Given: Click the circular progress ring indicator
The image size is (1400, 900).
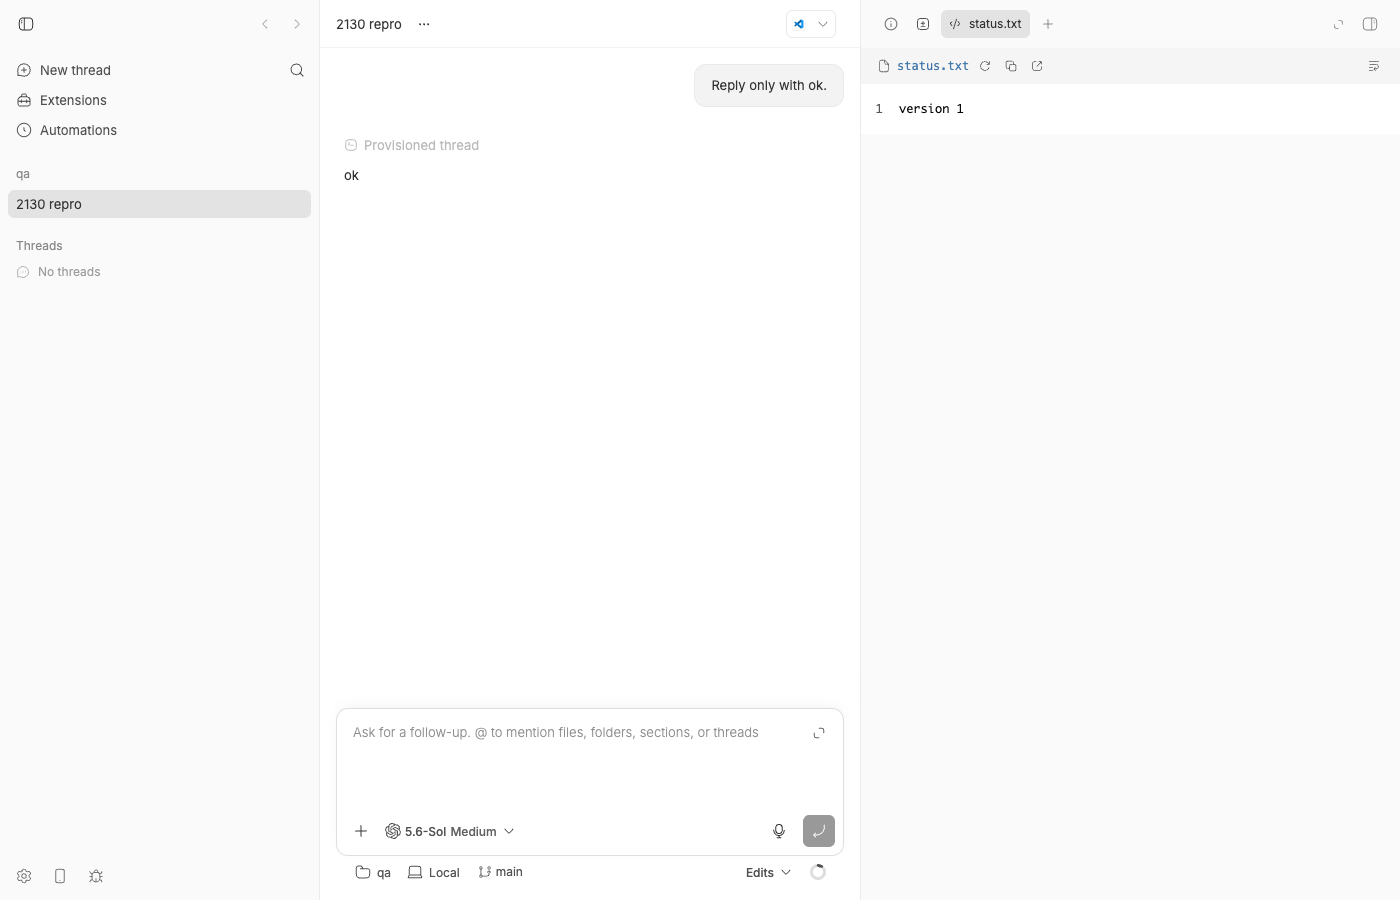Looking at the screenshot, I should pyautogui.click(x=818, y=872).
